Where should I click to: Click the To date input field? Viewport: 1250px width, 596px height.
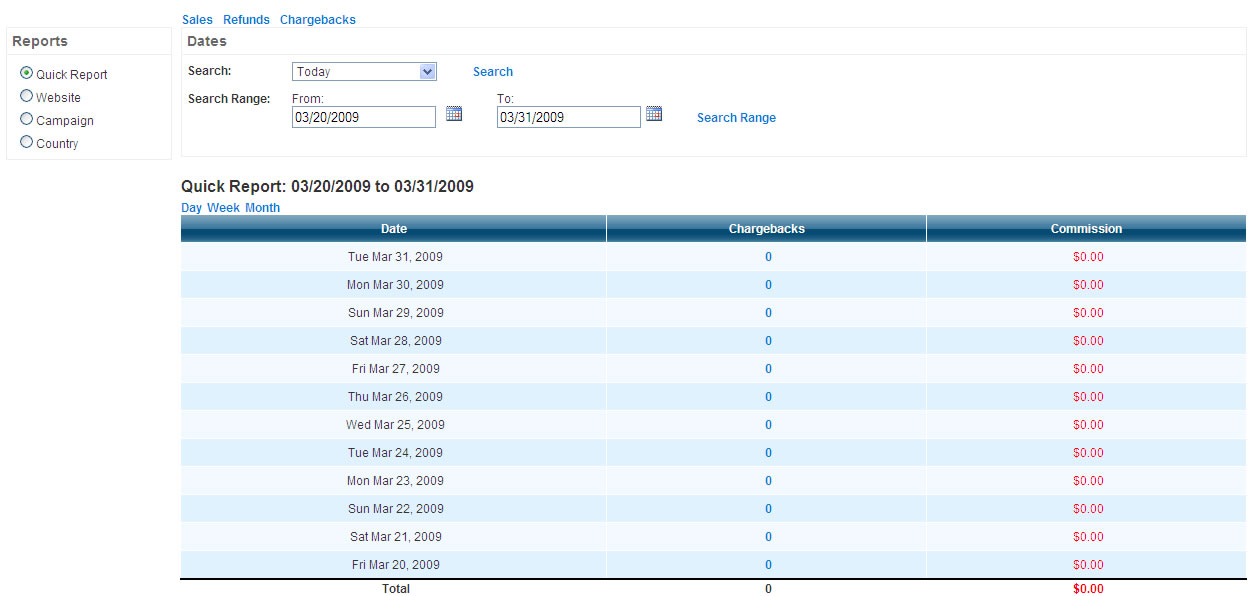tap(568, 118)
